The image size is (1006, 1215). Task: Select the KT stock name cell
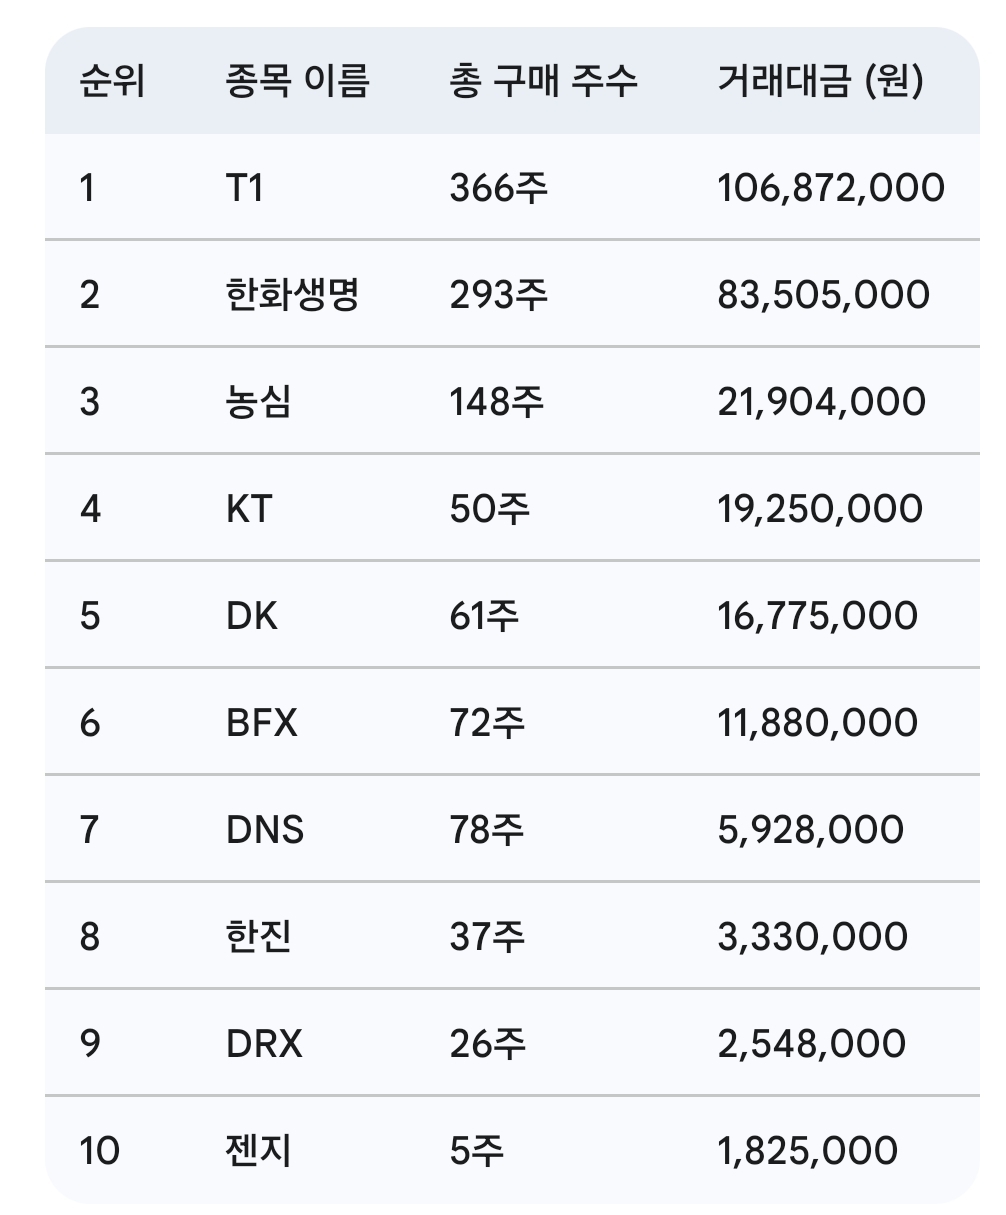pyautogui.click(x=249, y=509)
